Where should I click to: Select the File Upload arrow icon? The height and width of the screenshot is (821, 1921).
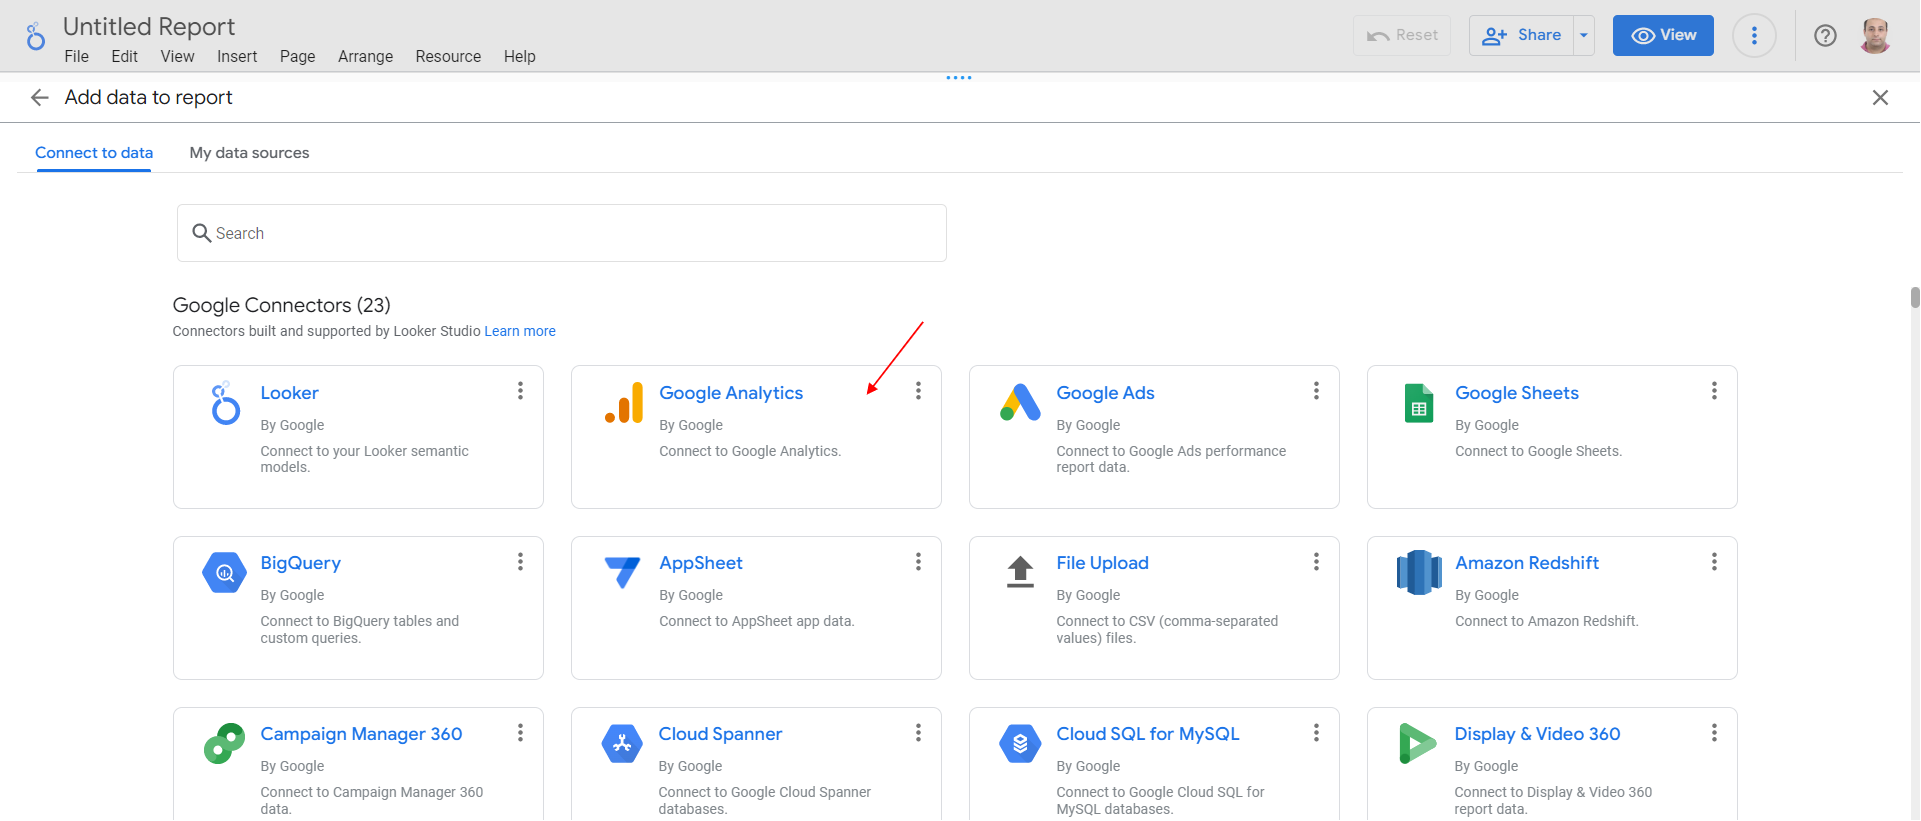point(1020,572)
